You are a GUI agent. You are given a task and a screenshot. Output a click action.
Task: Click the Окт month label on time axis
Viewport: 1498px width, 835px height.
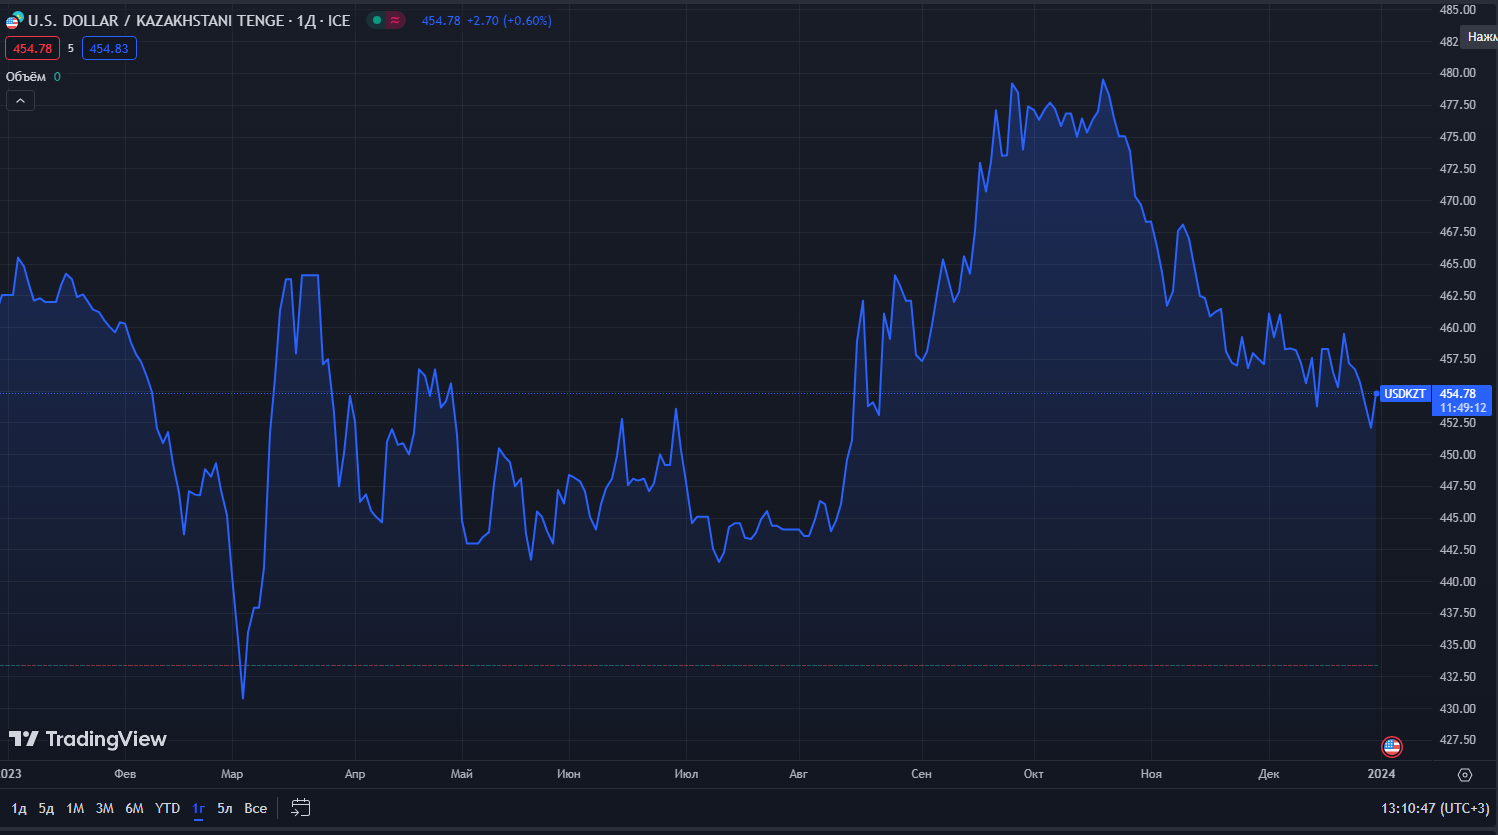pos(1034,774)
